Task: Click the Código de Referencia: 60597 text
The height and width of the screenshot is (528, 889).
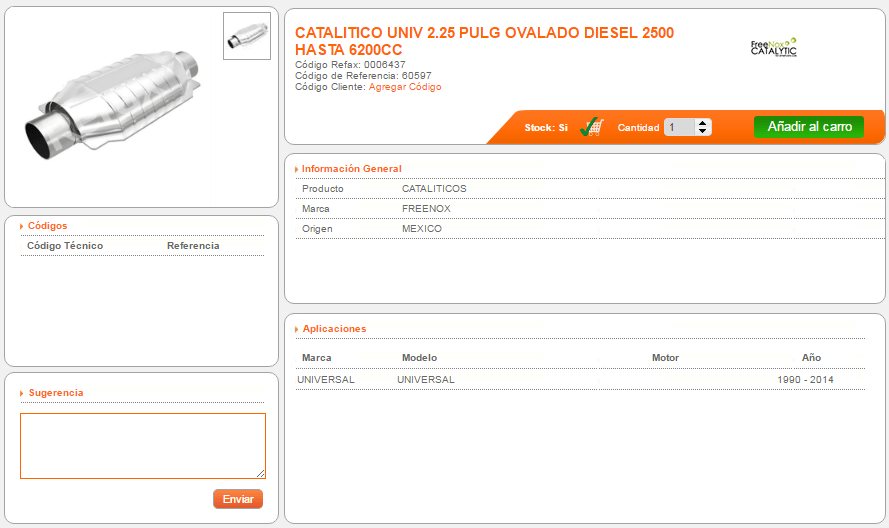Action: [363, 75]
